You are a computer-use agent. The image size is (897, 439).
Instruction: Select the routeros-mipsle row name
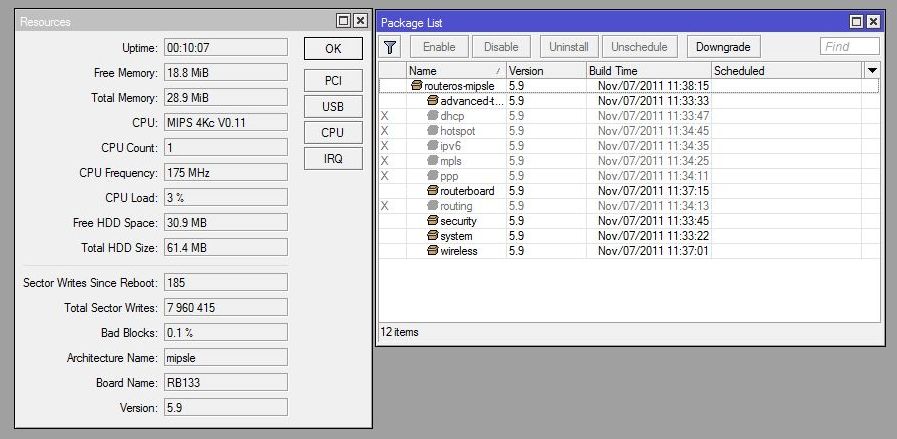[x=459, y=86]
